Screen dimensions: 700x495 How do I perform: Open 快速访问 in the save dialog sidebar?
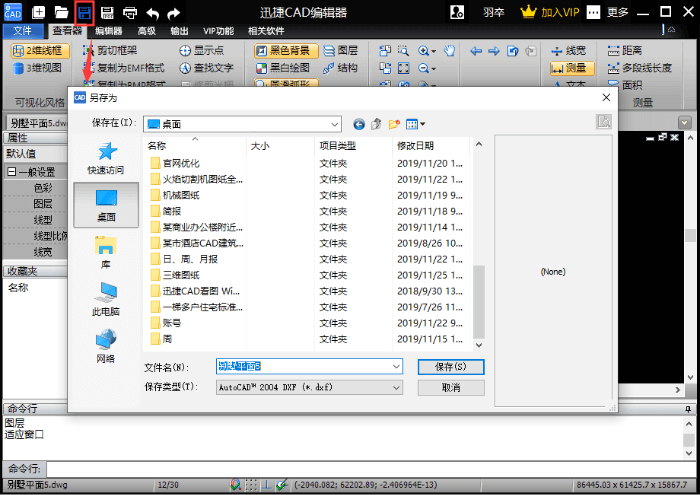(x=106, y=157)
